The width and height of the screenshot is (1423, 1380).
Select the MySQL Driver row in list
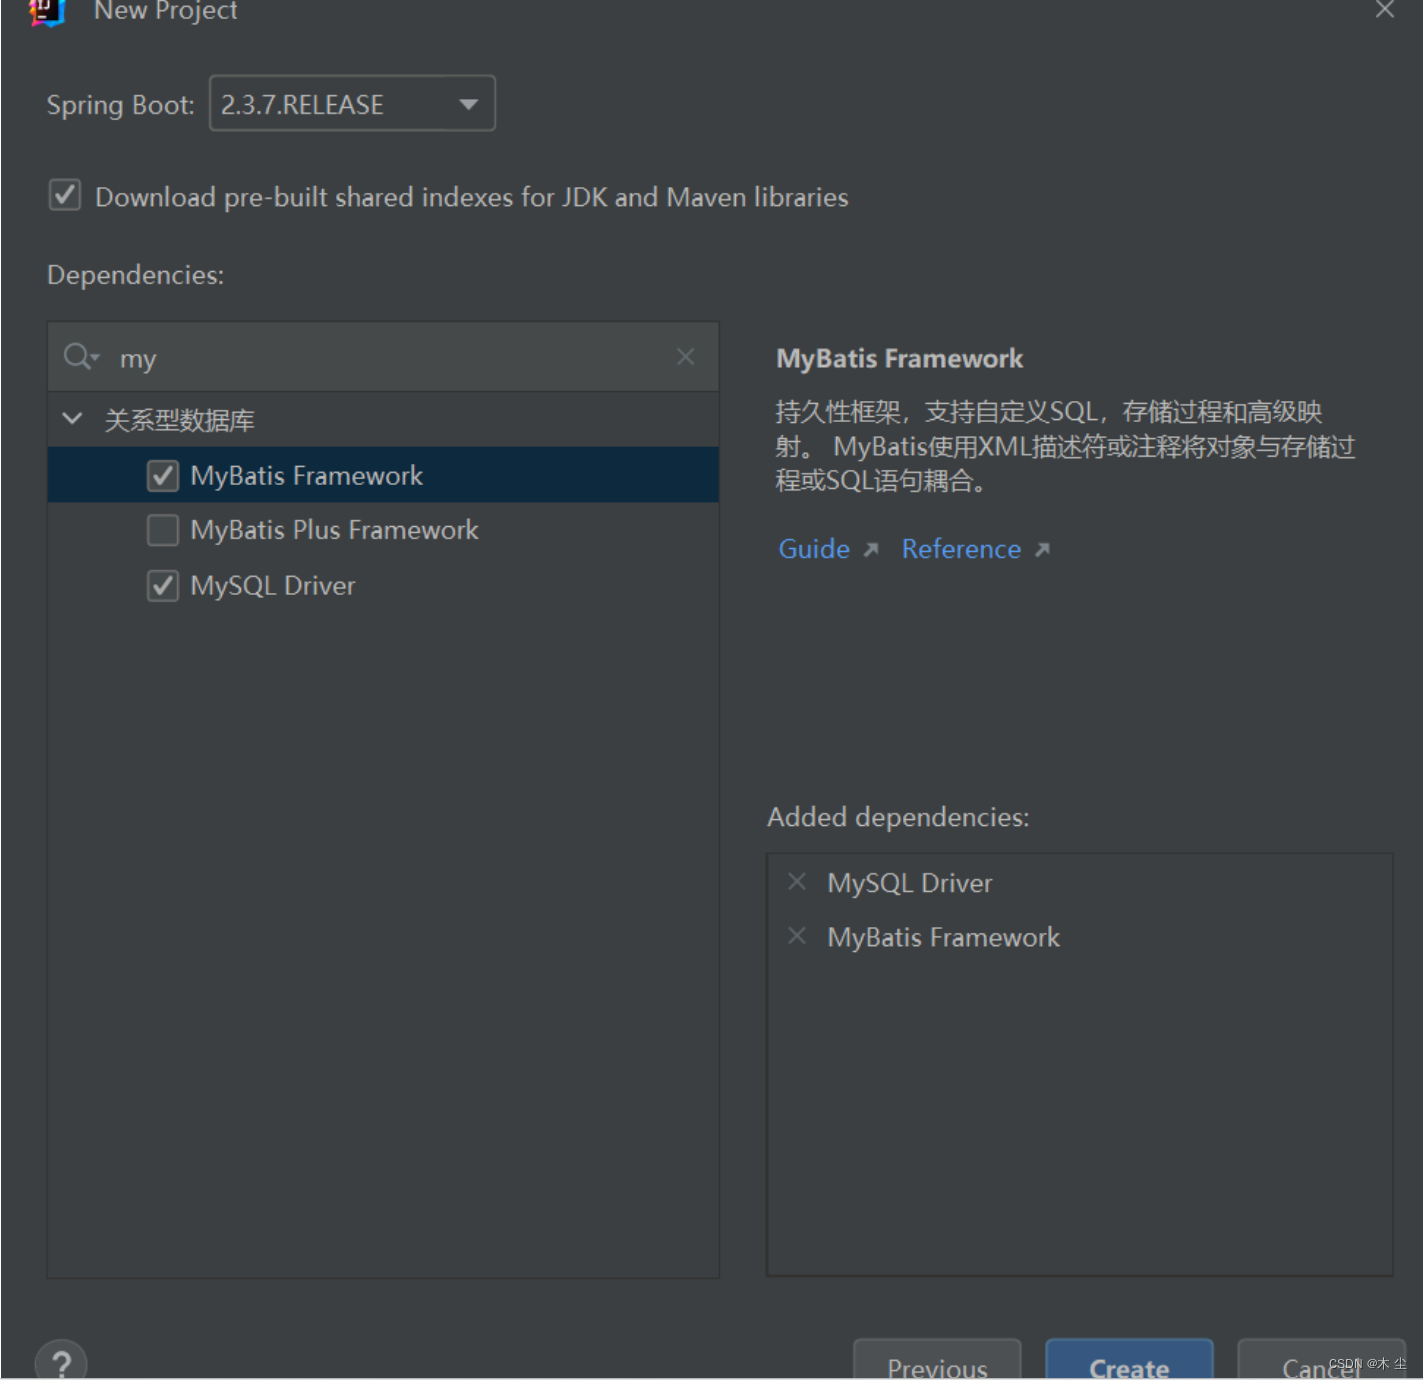[x=383, y=586]
